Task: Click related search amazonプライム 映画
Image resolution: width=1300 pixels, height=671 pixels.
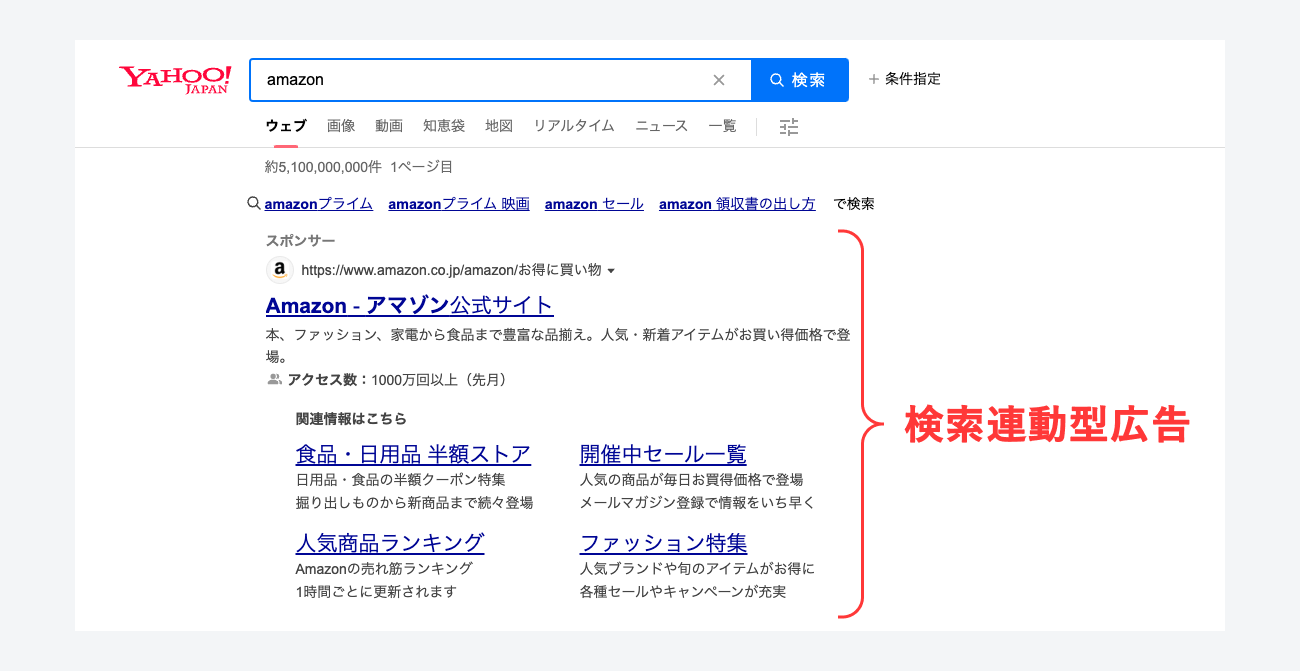Action: (459, 204)
